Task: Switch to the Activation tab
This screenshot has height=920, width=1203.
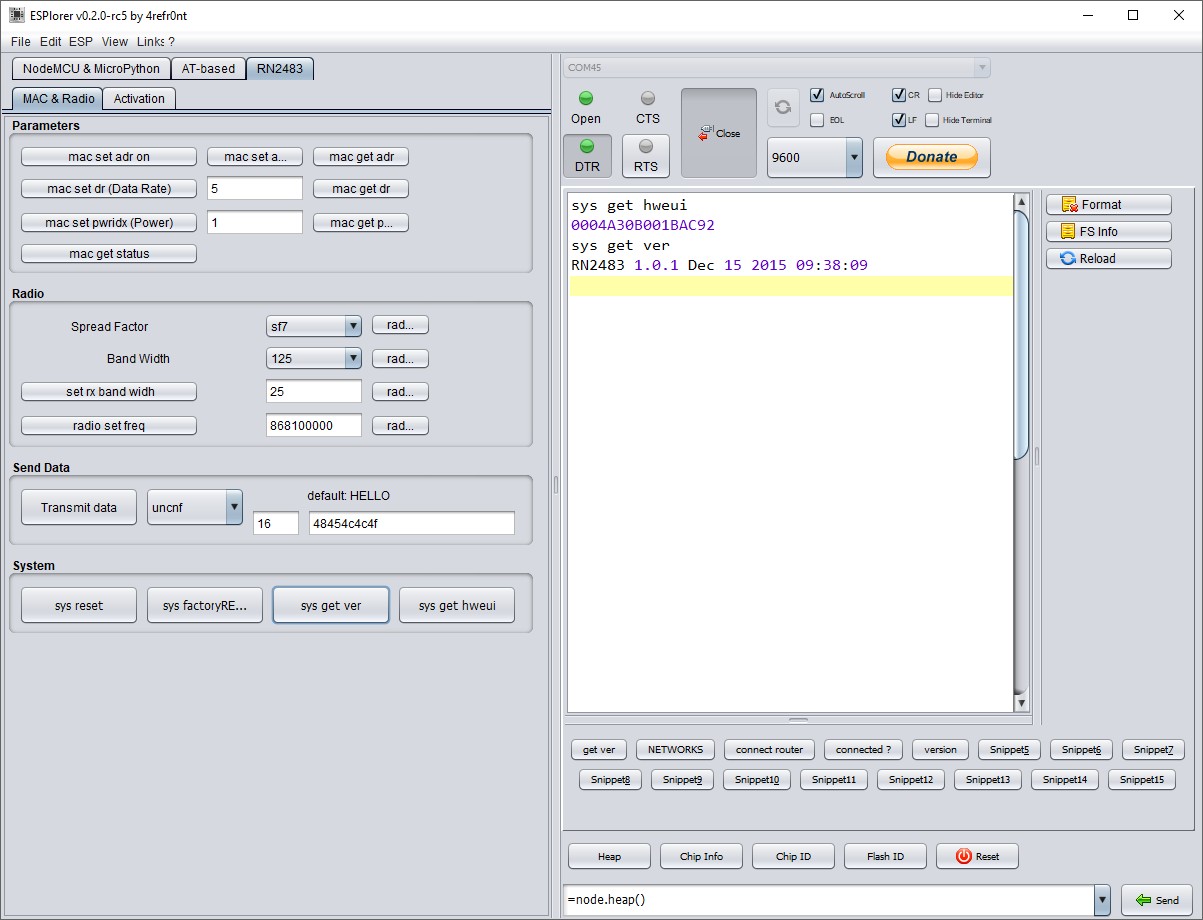Action: click(139, 98)
